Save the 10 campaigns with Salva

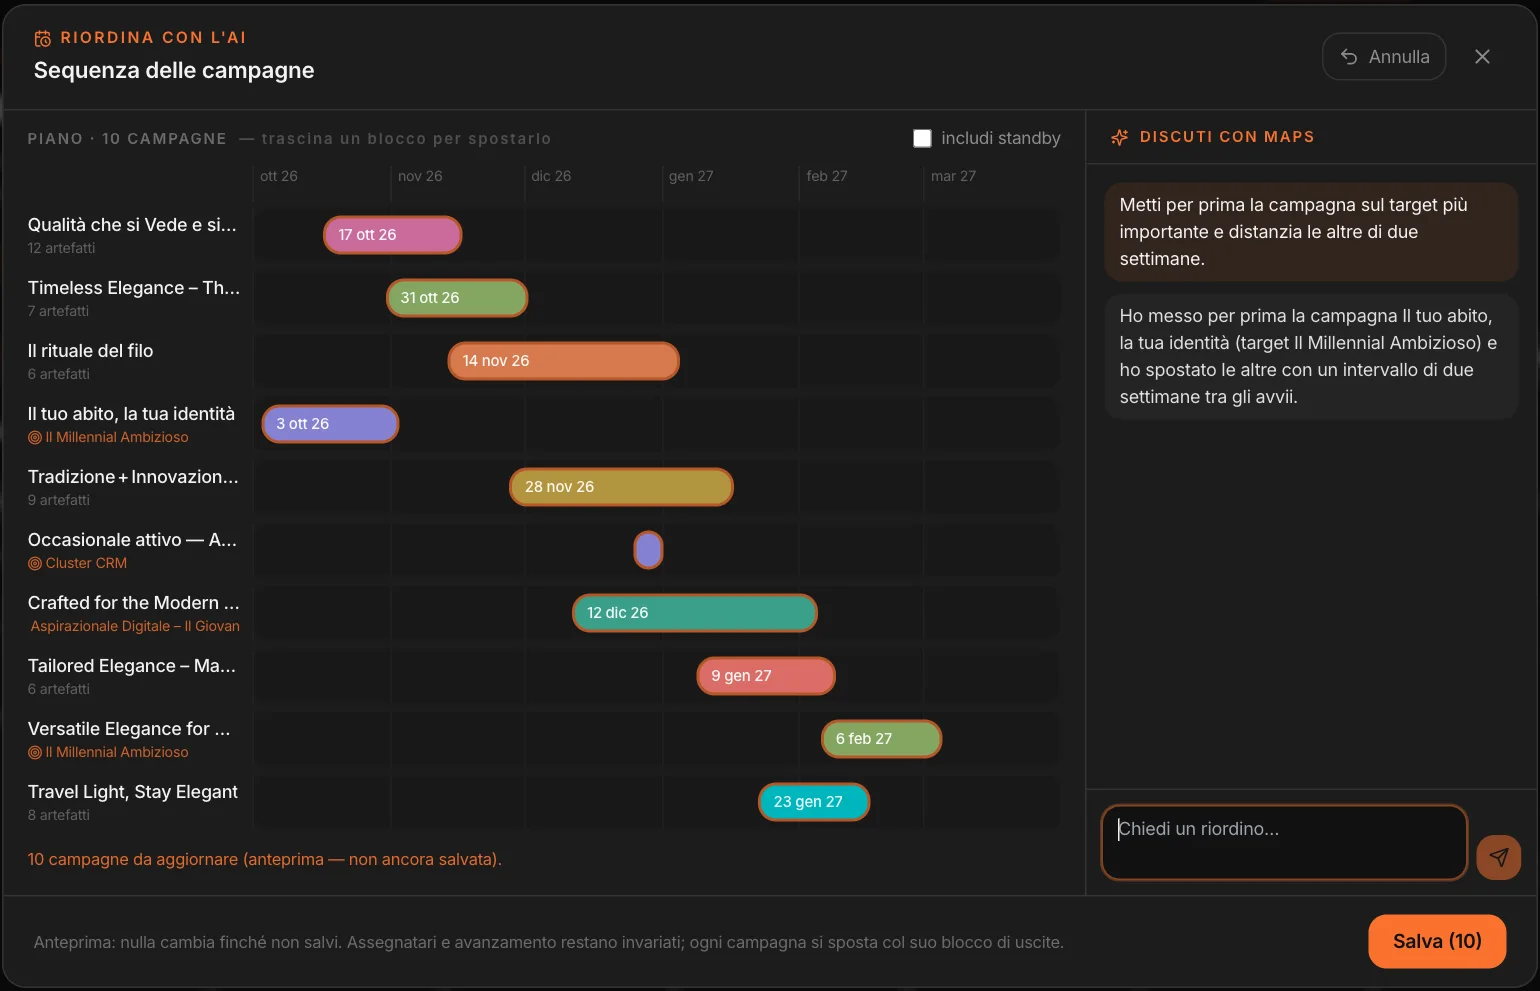1437,941
